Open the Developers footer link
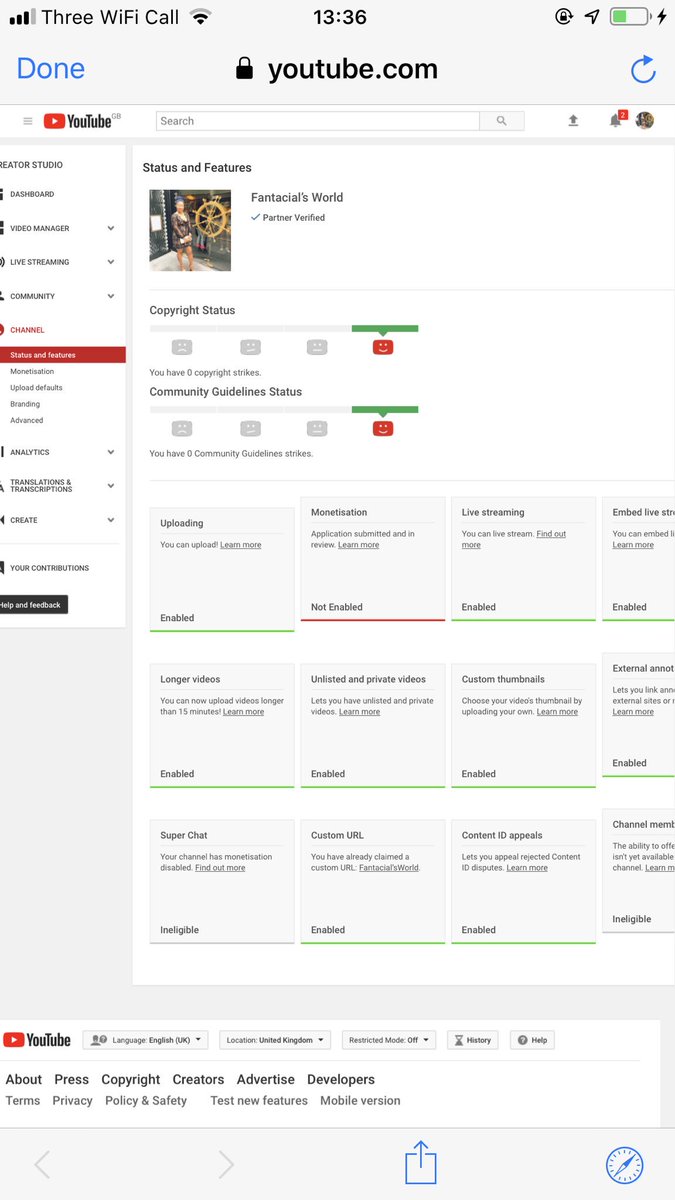The image size is (675, 1200). click(341, 1080)
